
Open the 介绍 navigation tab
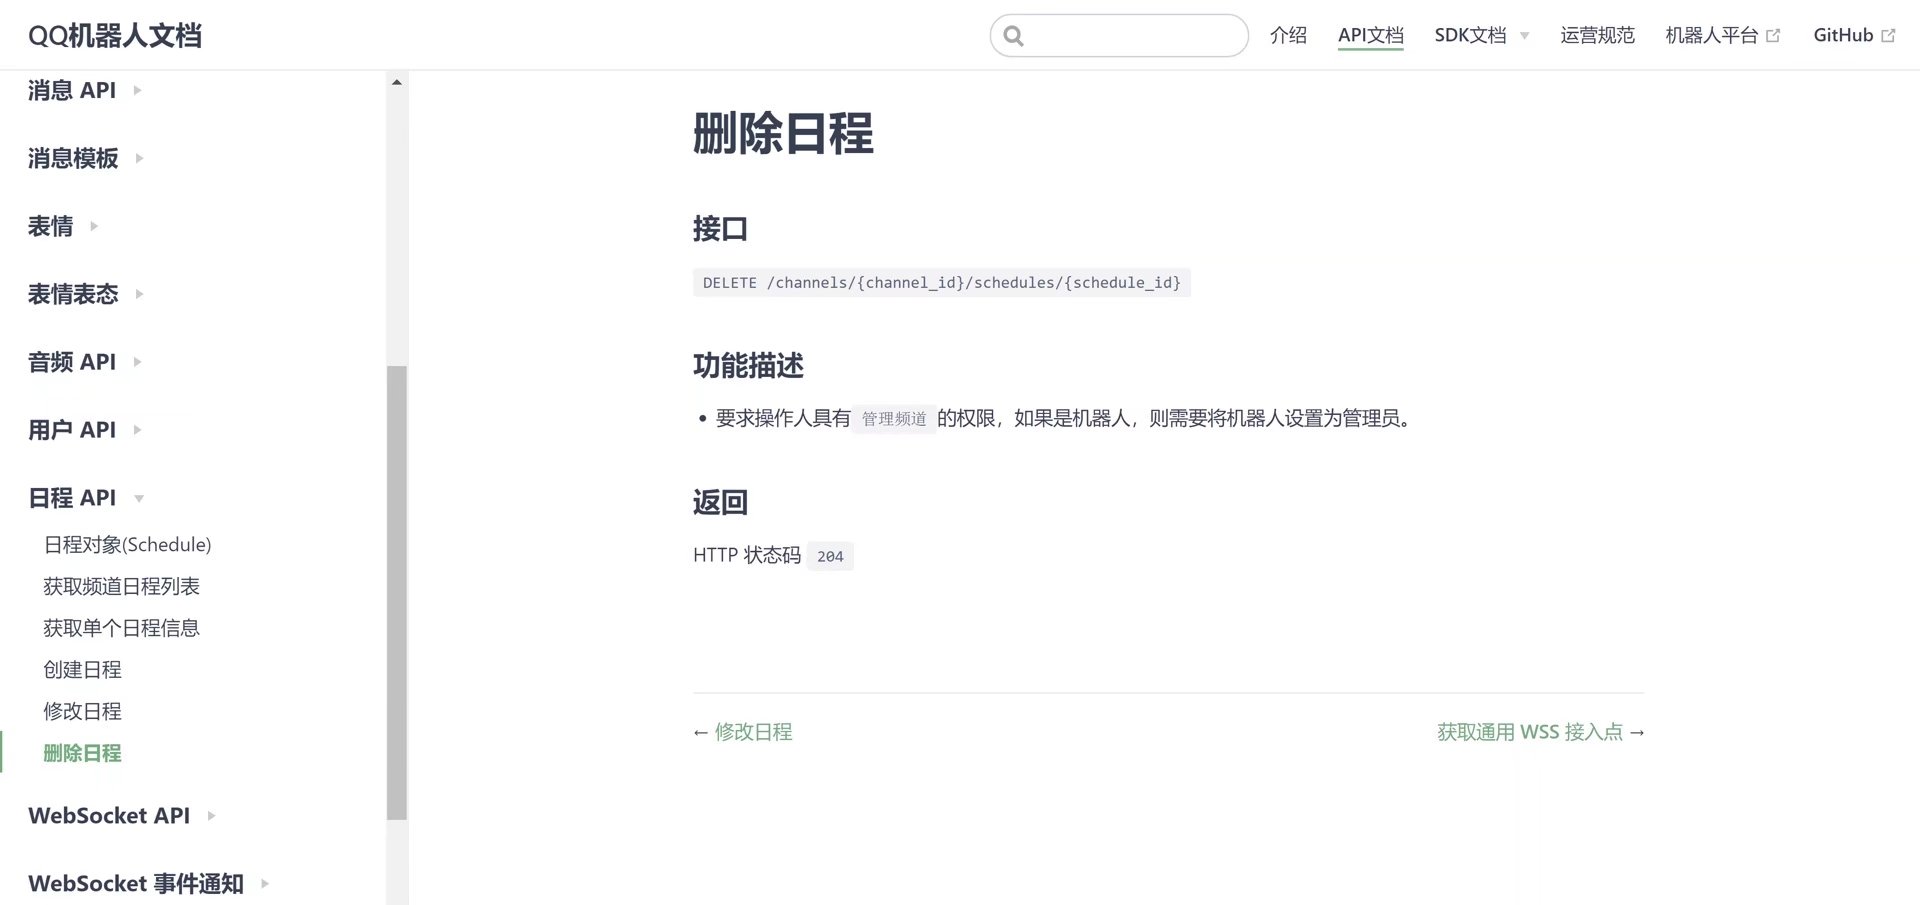[1288, 35]
